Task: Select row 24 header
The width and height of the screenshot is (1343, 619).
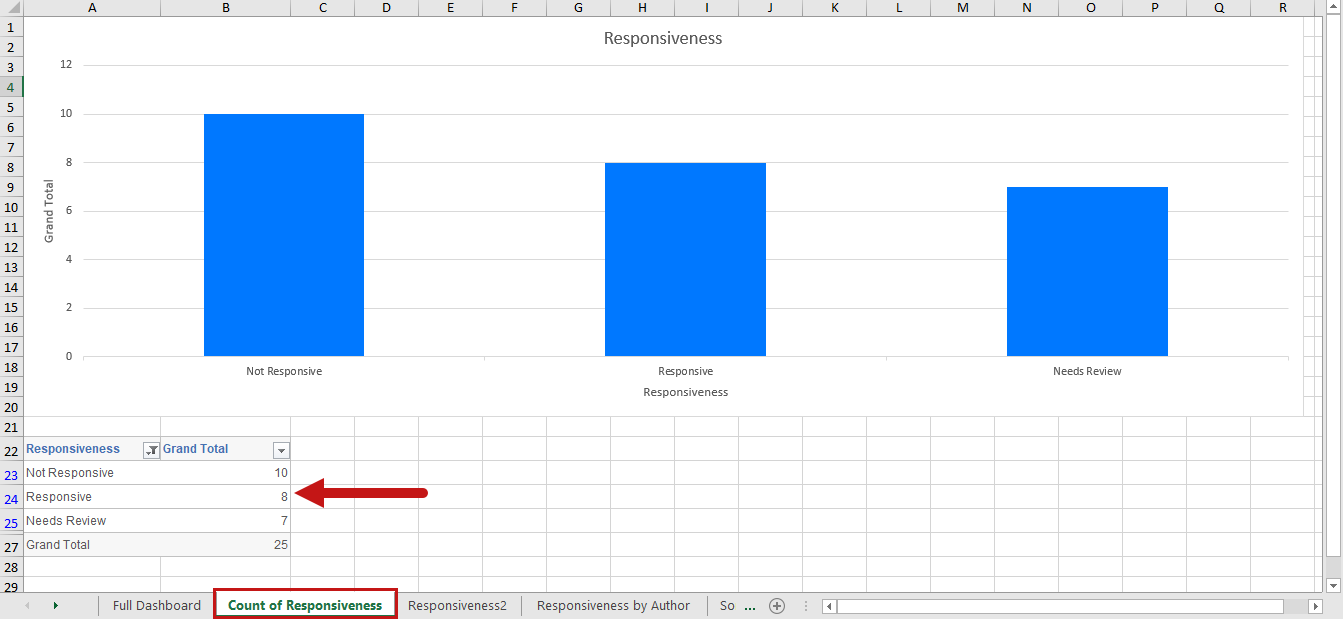Action: pos(11,499)
